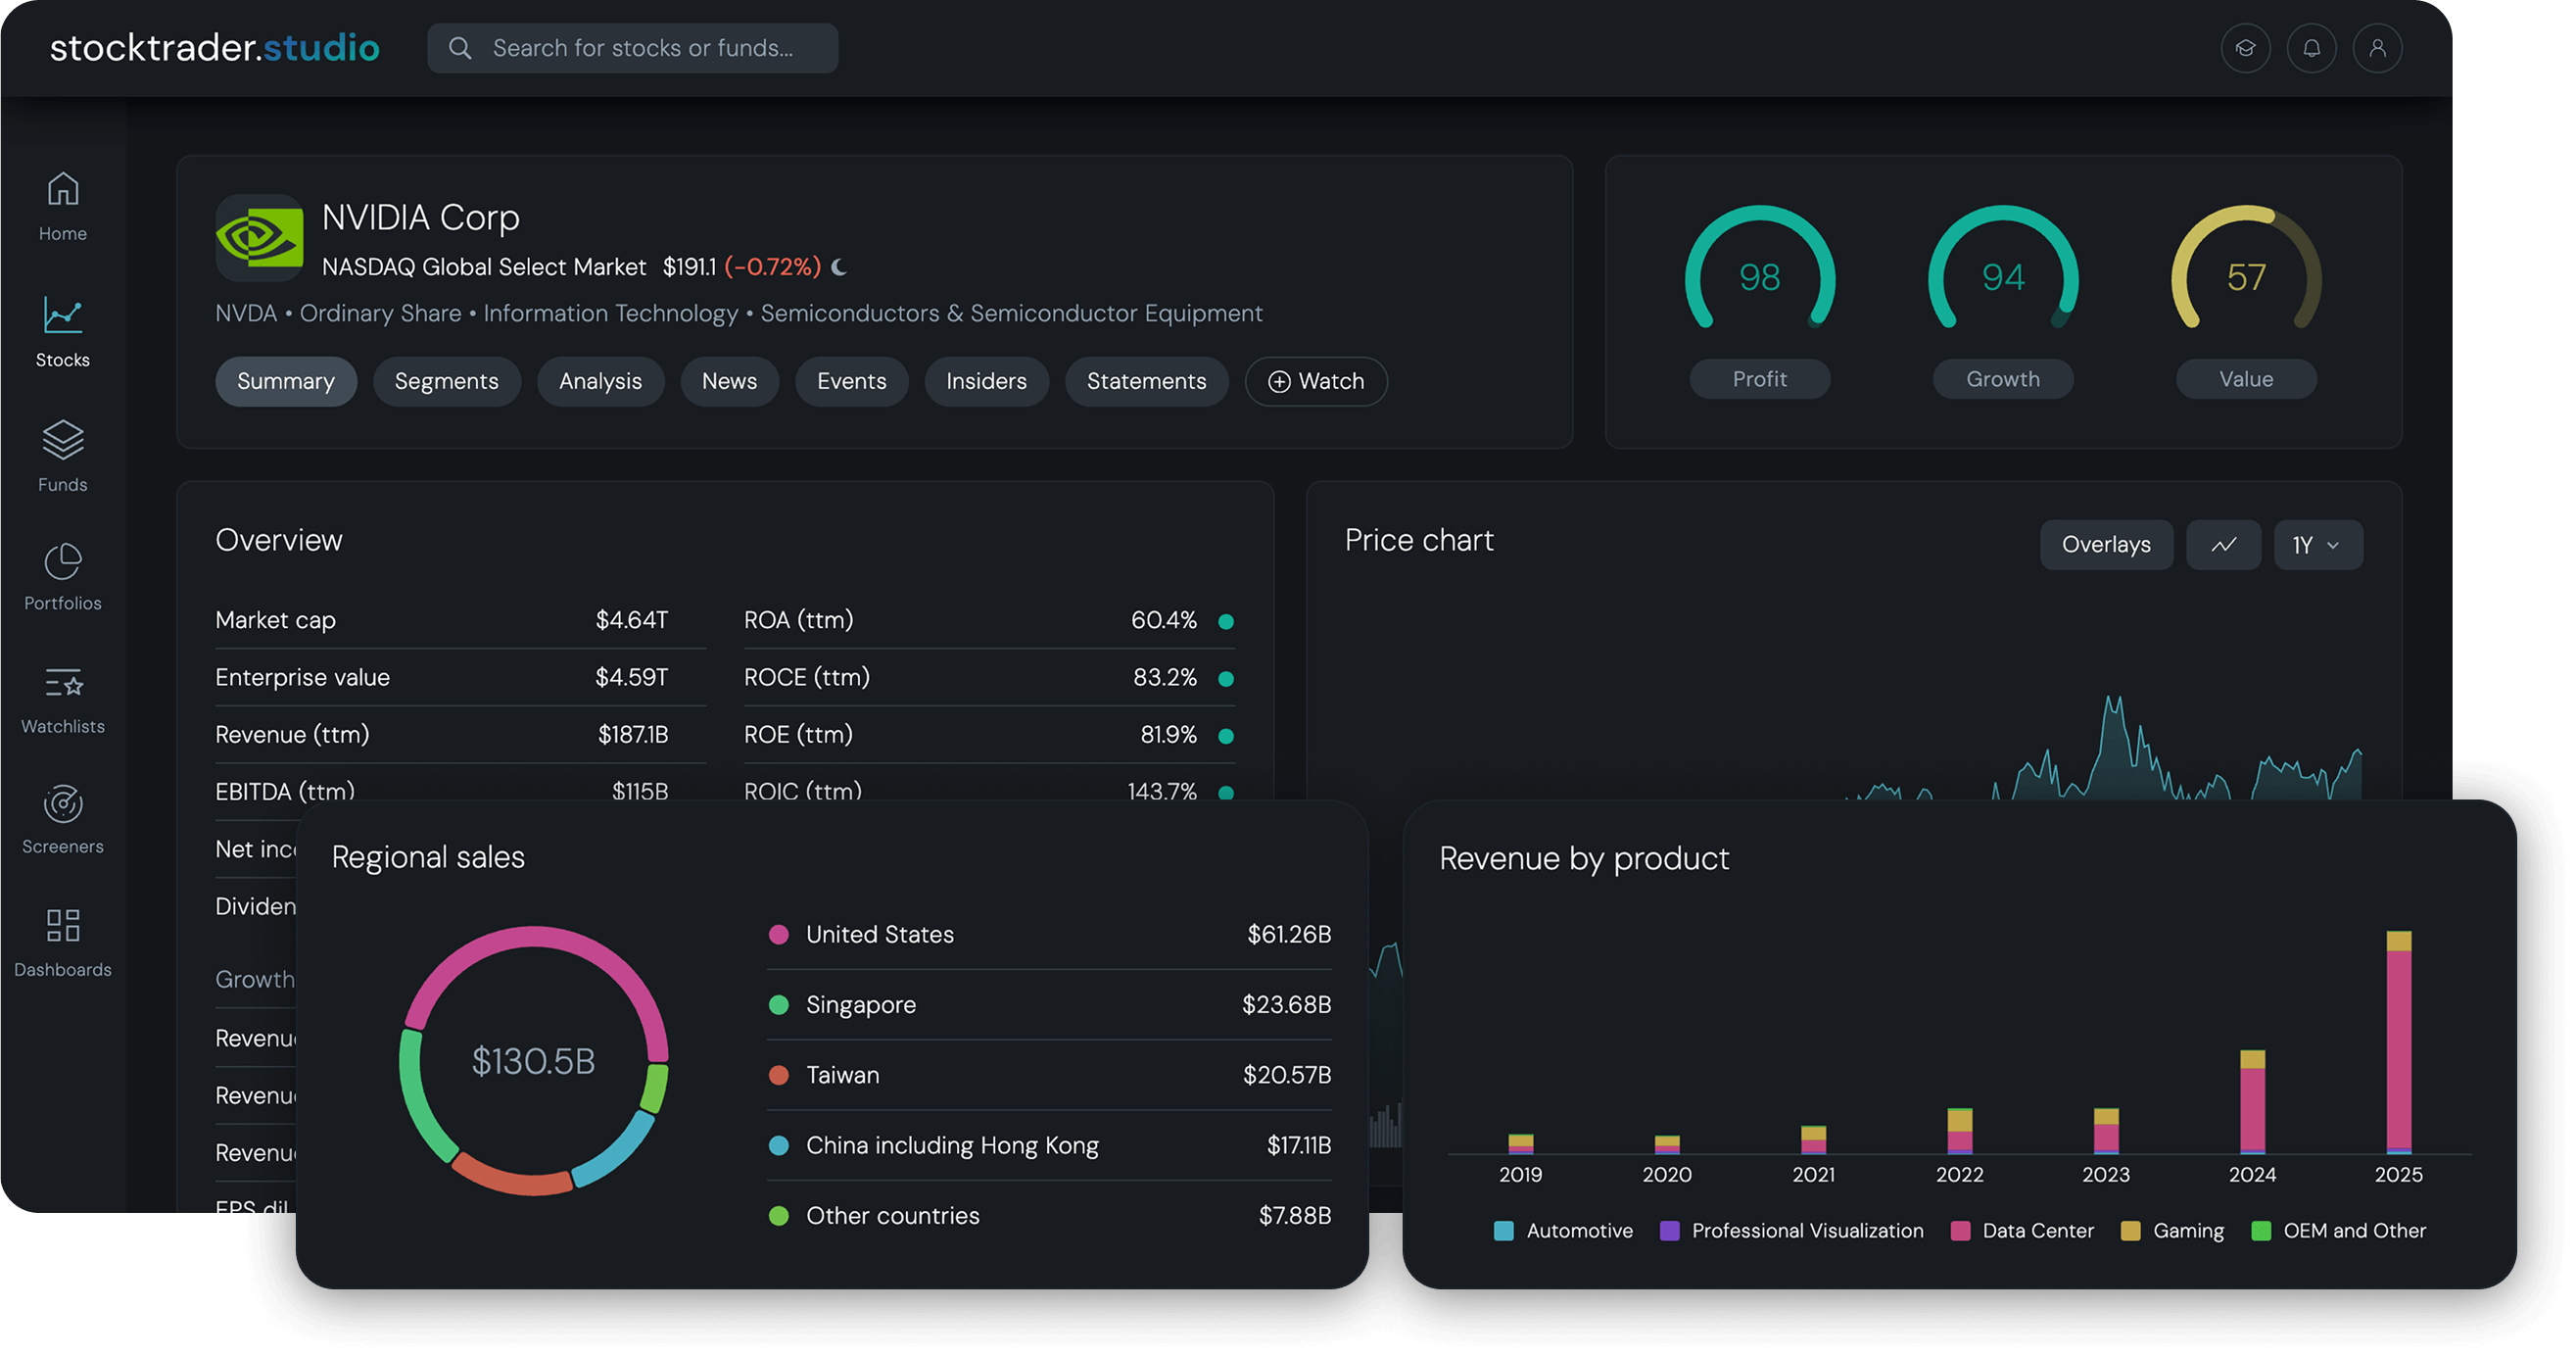Open the user profile icon
The width and height of the screenshot is (2576, 1356).
tap(2377, 48)
